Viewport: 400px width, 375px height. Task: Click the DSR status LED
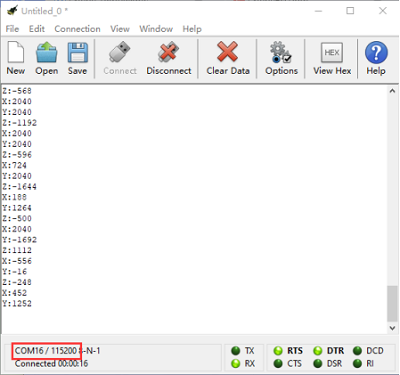click(318, 363)
